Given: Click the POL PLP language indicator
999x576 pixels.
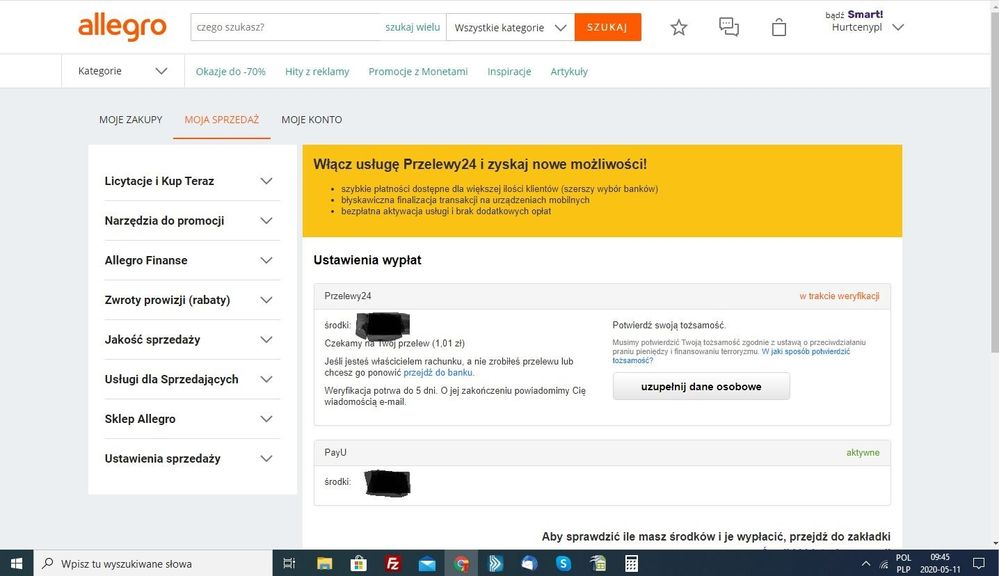Looking at the screenshot, I should [x=903, y=563].
